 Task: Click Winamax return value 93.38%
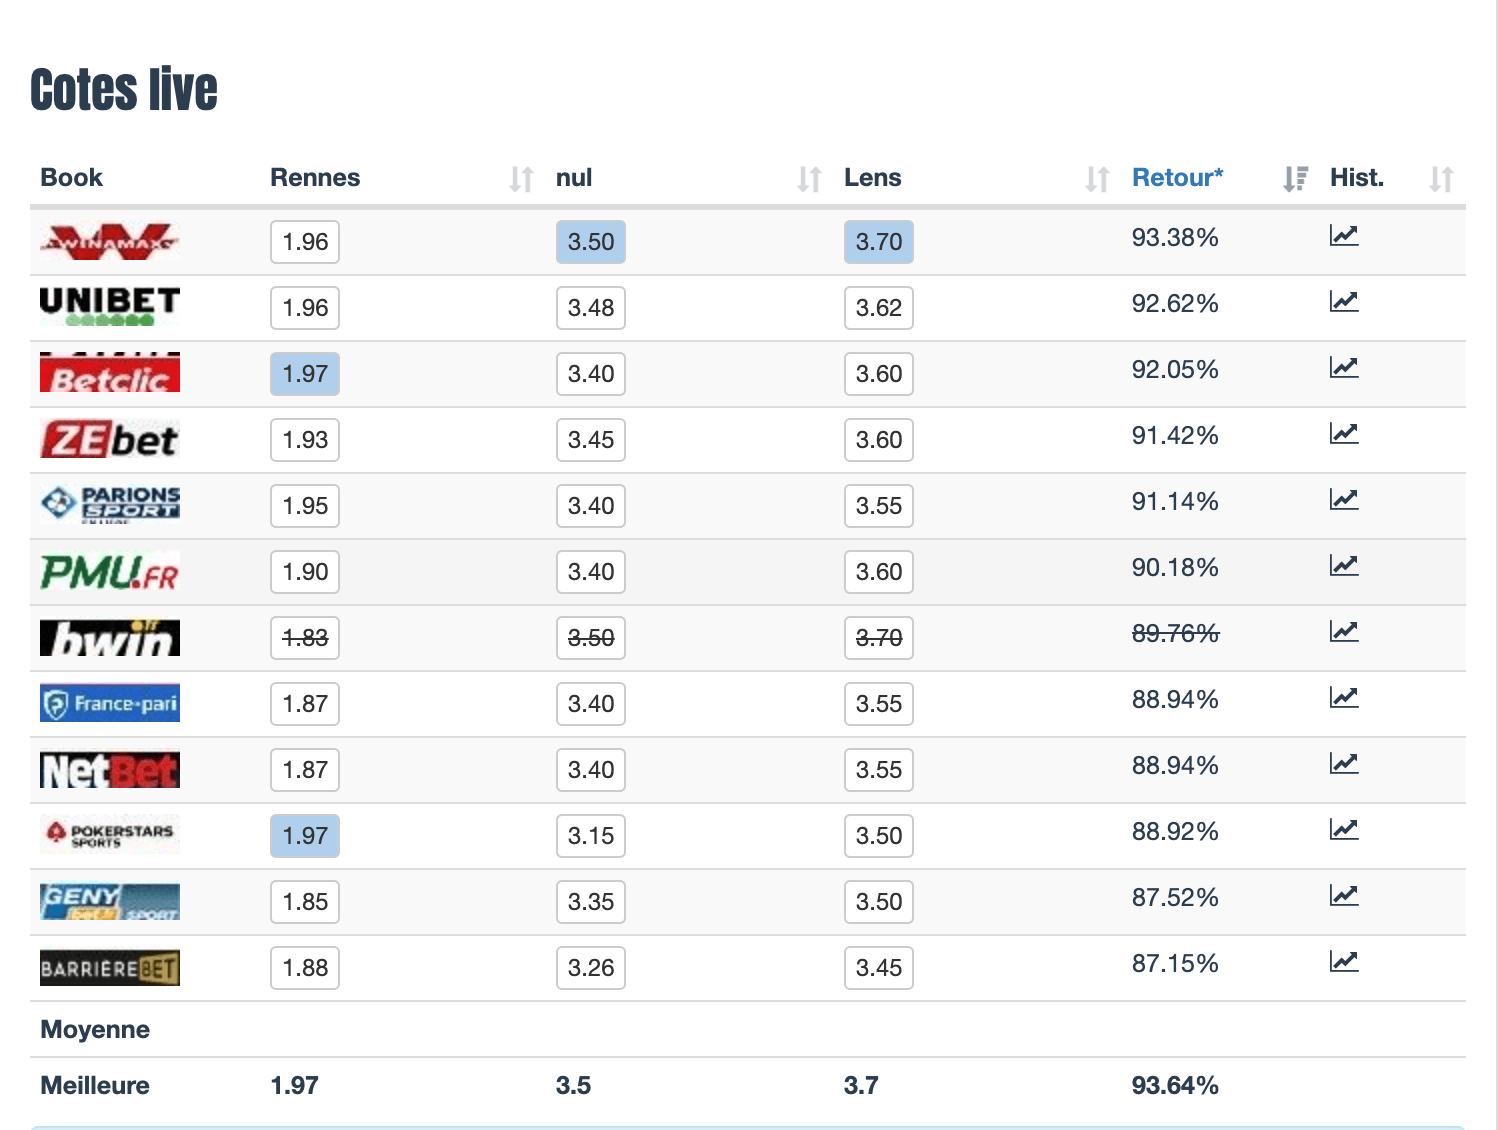coord(1175,238)
